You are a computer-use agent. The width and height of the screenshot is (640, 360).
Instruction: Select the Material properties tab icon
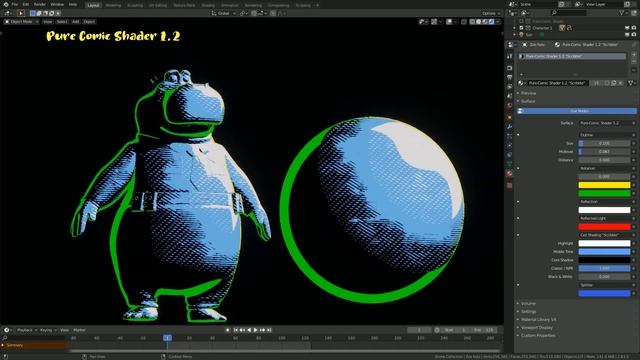[x=509, y=173]
